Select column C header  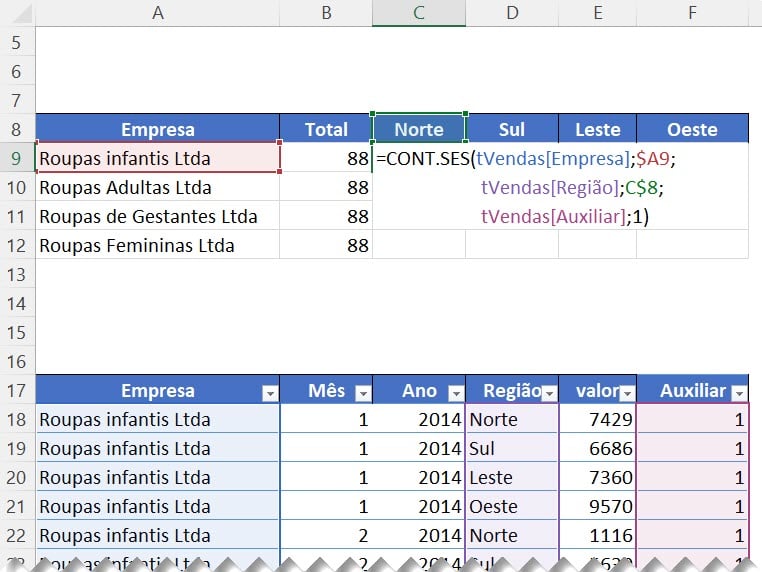click(x=418, y=13)
